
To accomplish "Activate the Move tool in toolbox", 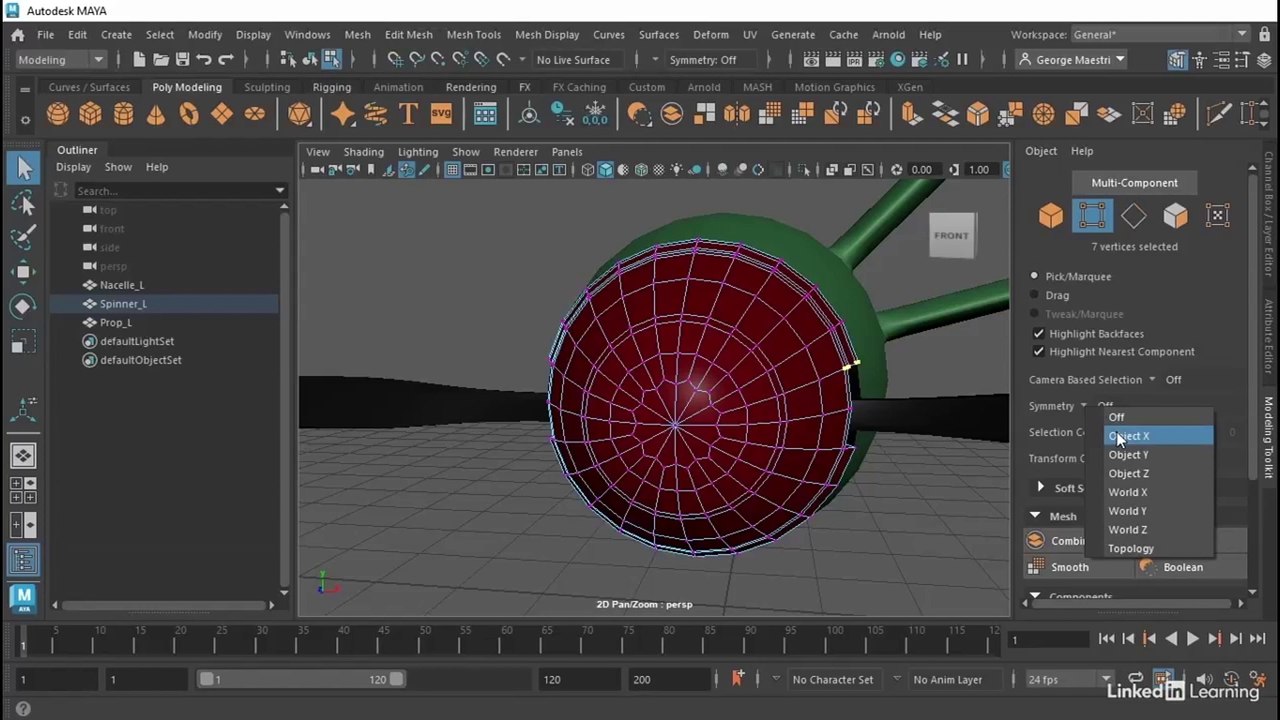I will click(x=24, y=271).
